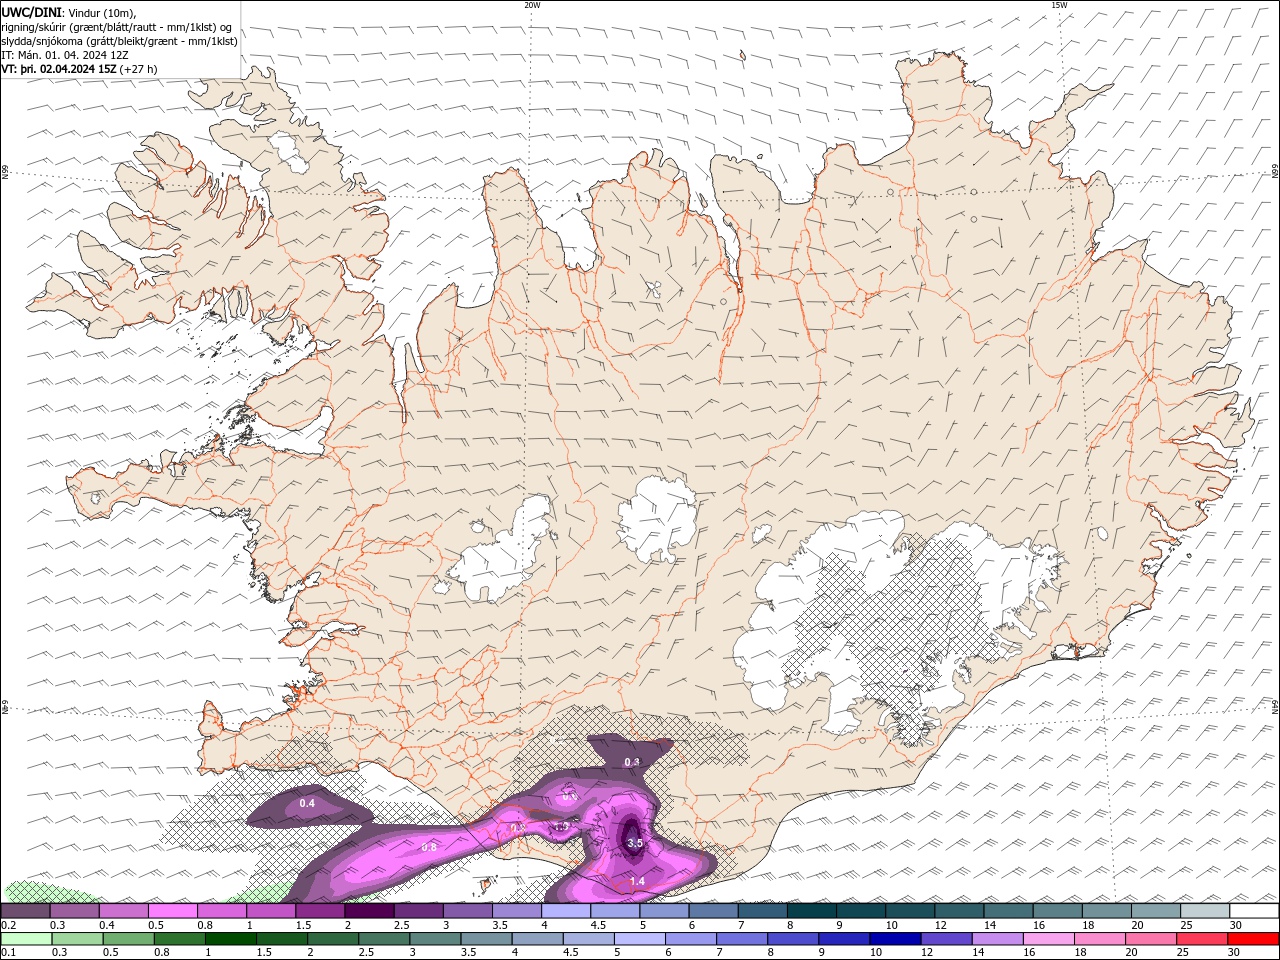The image size is (1280, 960).
Task: Pick the lower-row swatch starting at 2.5
Action: tap(384, 939)
